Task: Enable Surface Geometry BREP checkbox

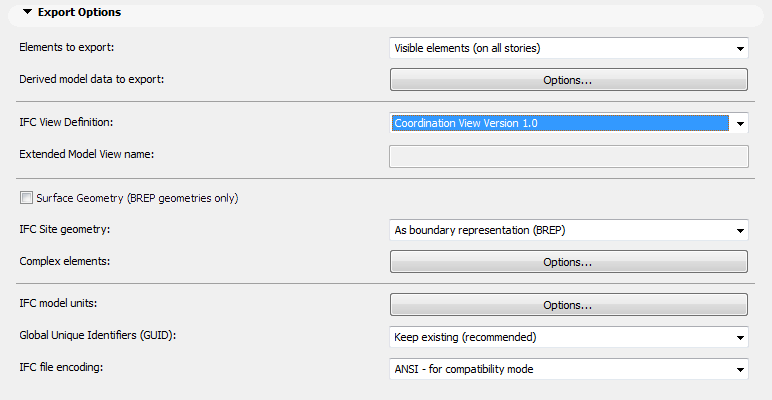Action: tap(26, 198)
